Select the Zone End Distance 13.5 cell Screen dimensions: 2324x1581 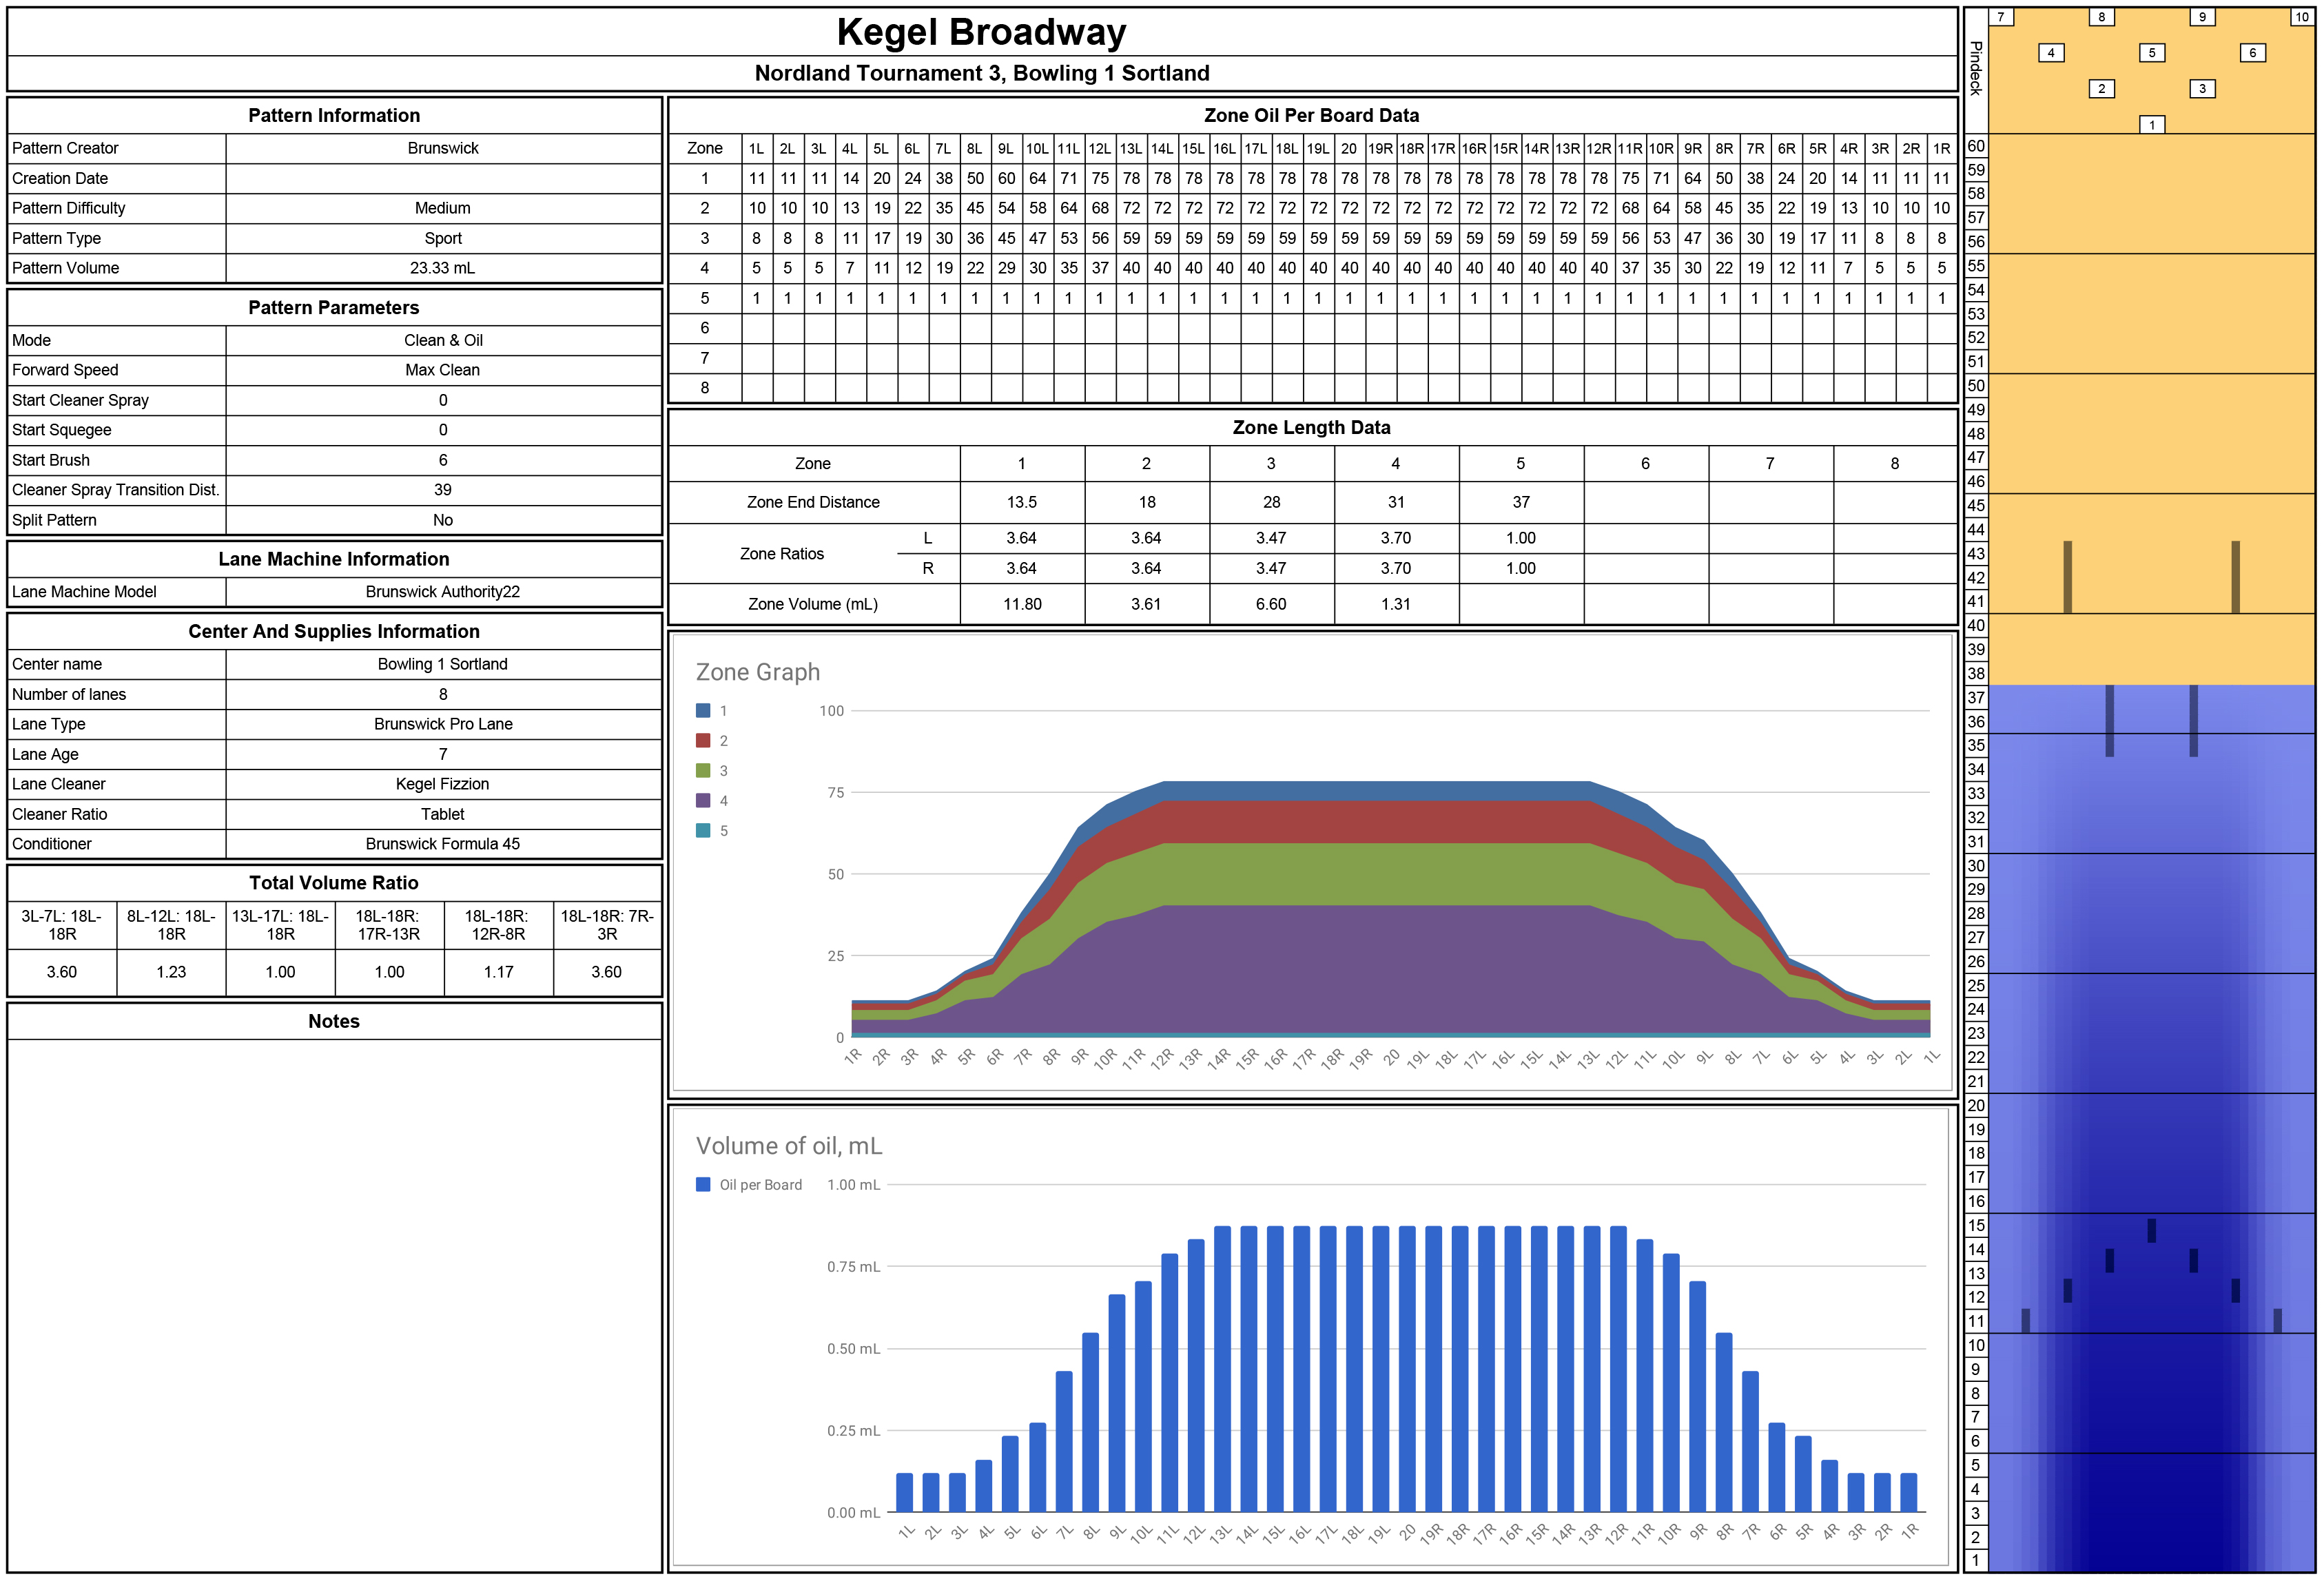pos(1022,502)
